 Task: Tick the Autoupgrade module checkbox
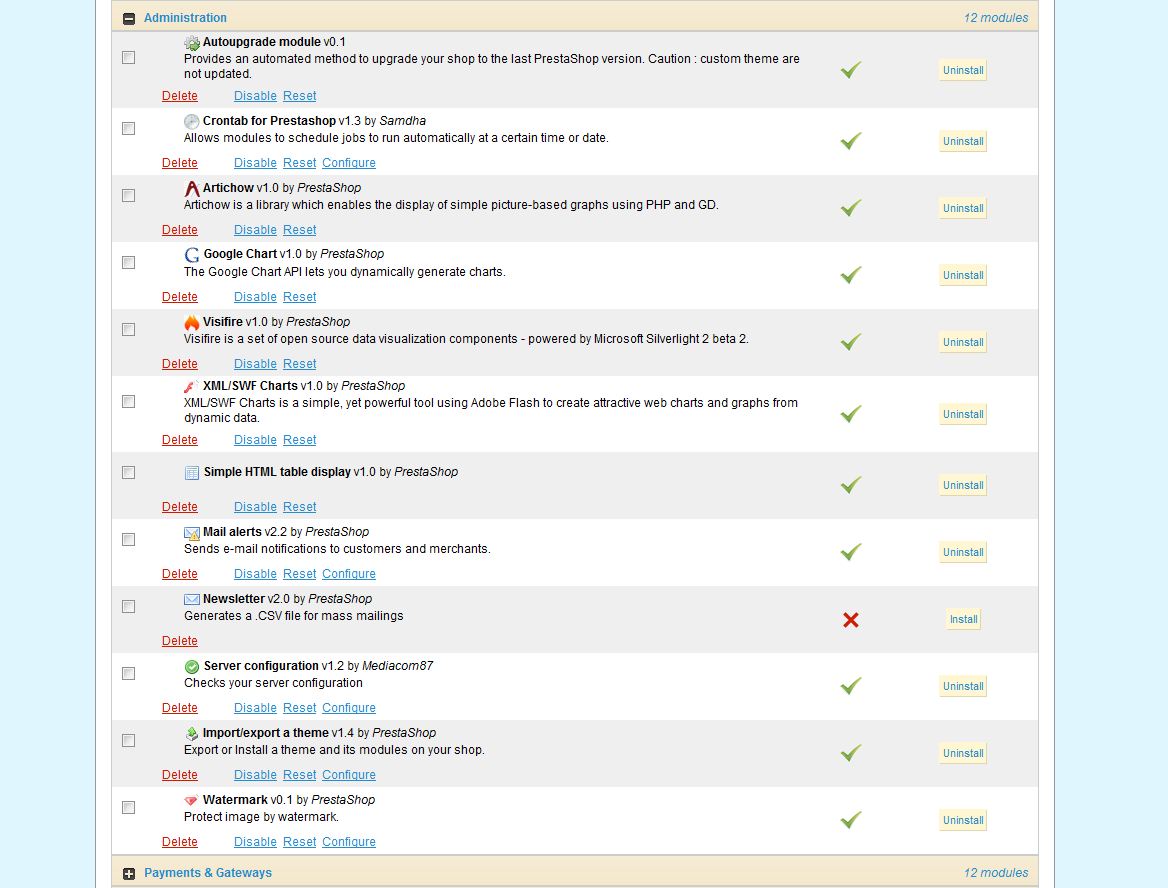[128, 57]
